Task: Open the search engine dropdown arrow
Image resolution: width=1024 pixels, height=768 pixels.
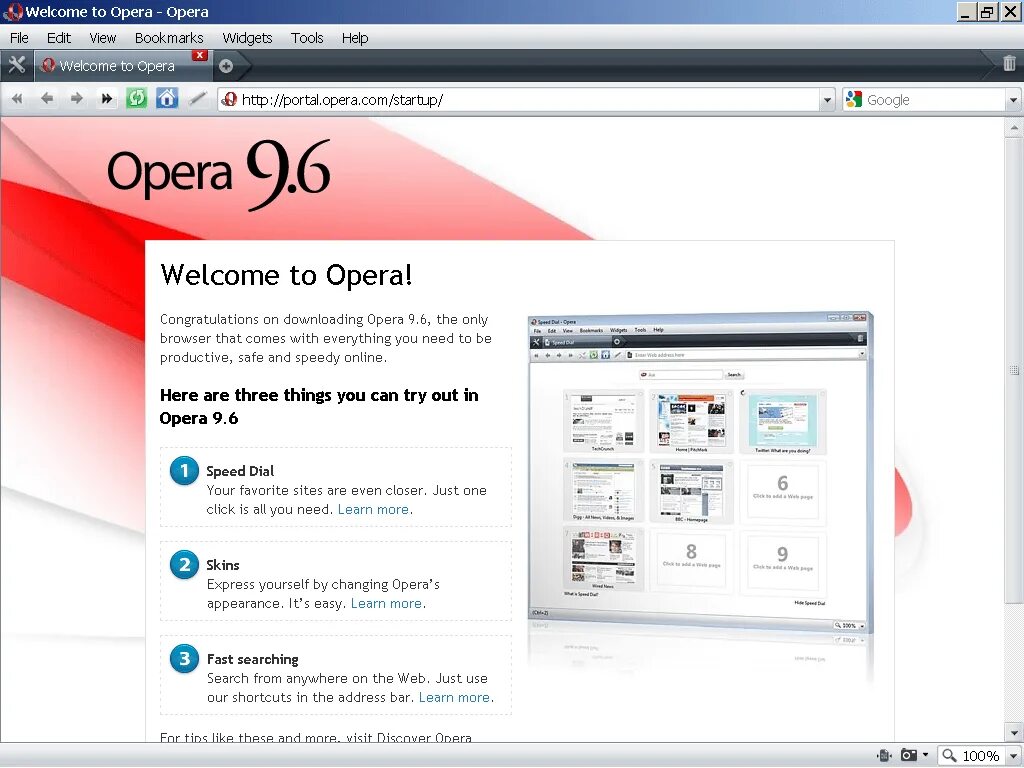Action: click(1014, 100)
